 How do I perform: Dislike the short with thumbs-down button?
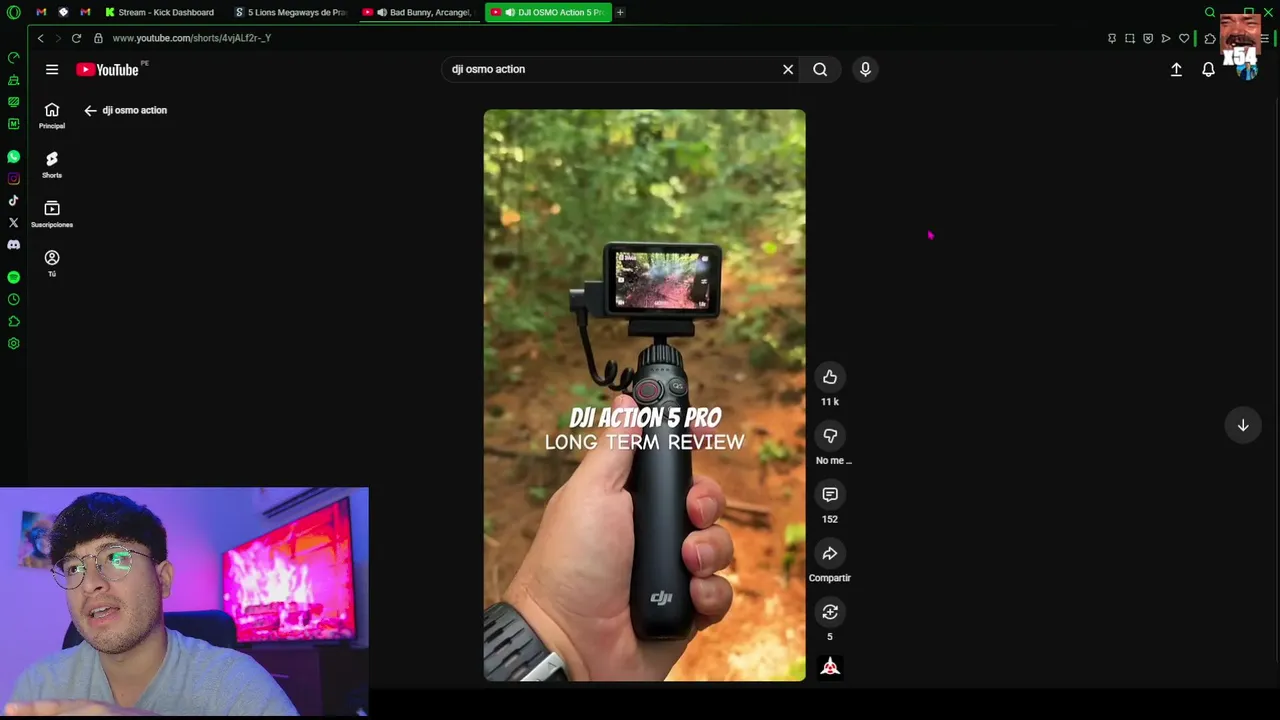[830, 436]
